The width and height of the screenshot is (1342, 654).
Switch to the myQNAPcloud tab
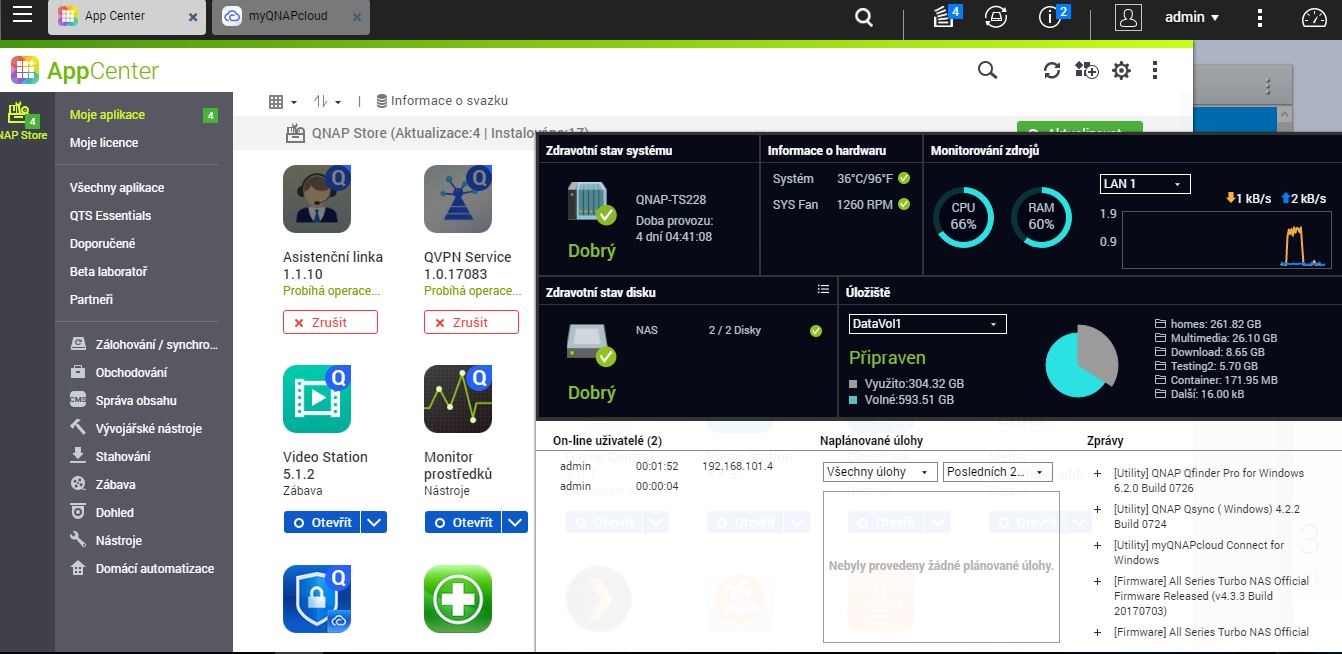coord(290,17)
